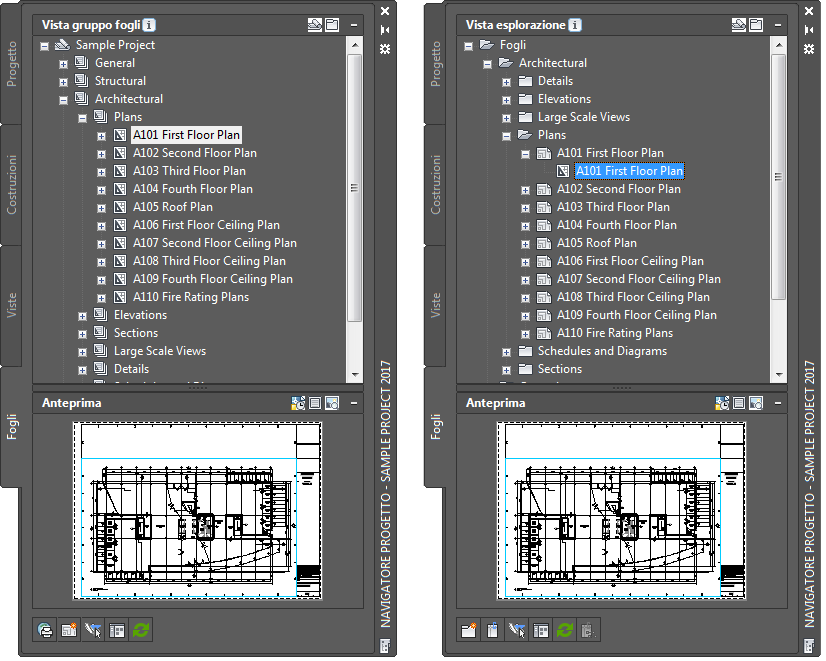Click vertical scrollbar thumb in Vista esplorazione tree
This screenshot has width=826, height=661.
[x=778, y=177]
